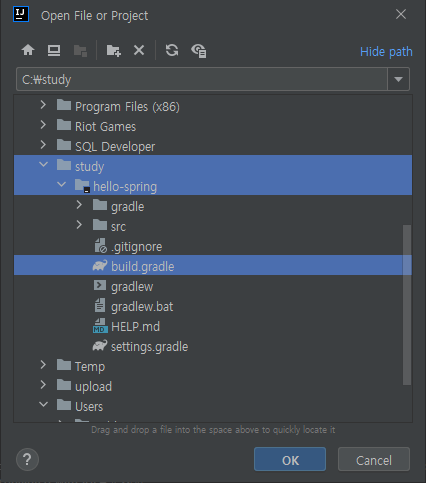
Task: Click the Riot Games folder icon
Action: tap(64, 125)
